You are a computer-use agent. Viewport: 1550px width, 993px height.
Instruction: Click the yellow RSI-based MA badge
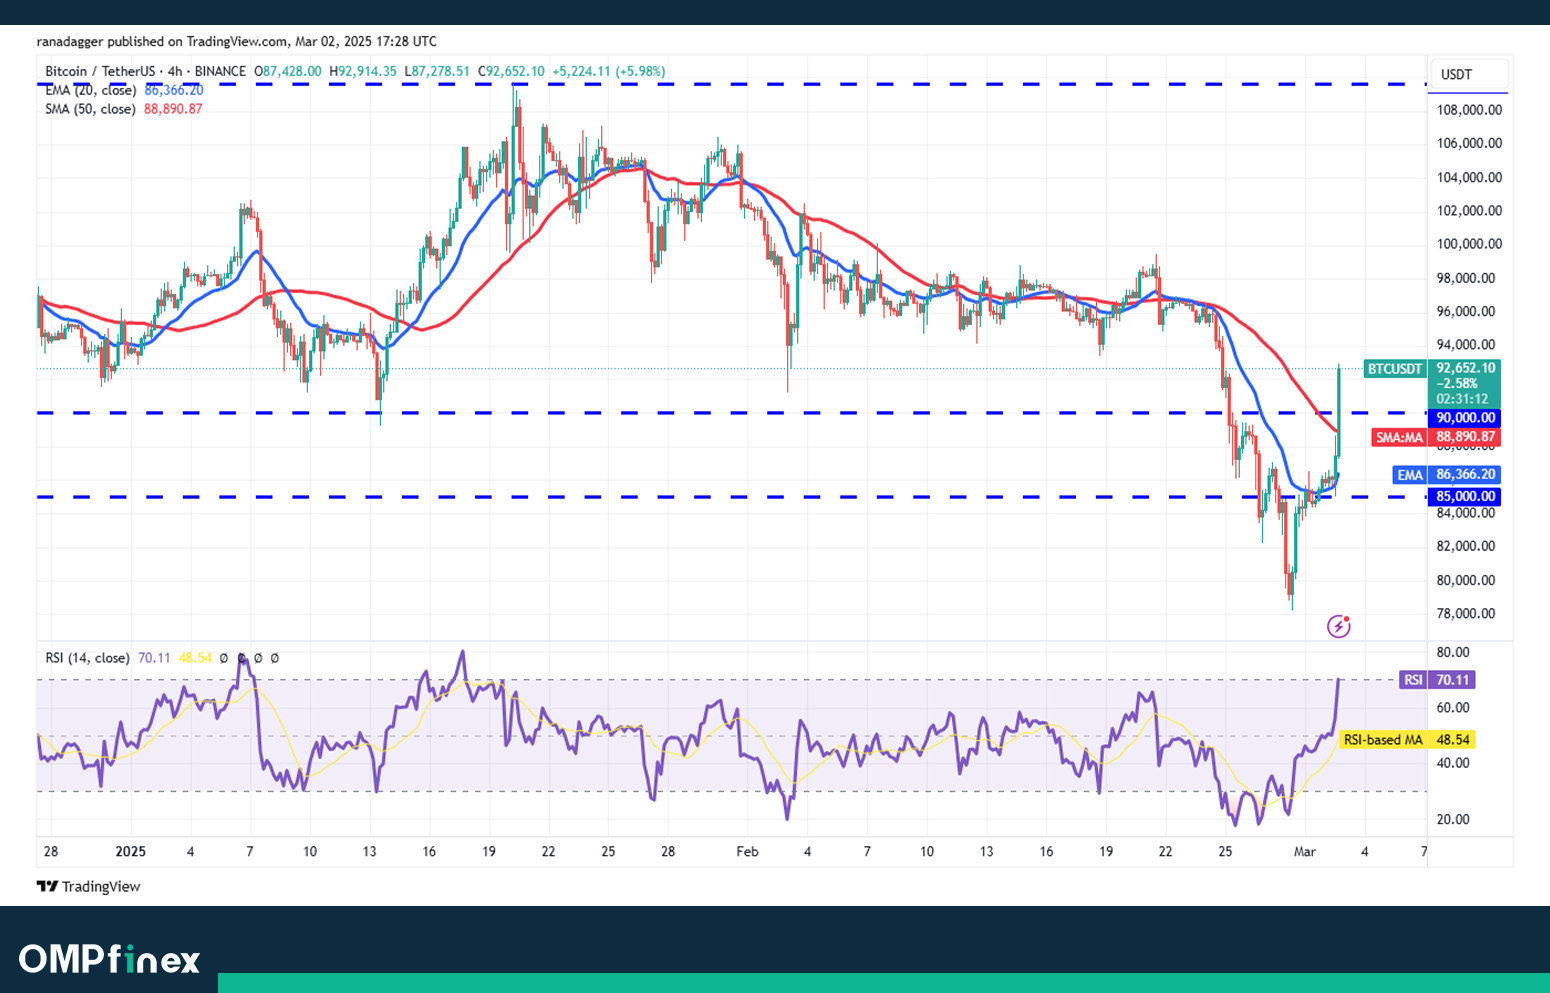1382,740
